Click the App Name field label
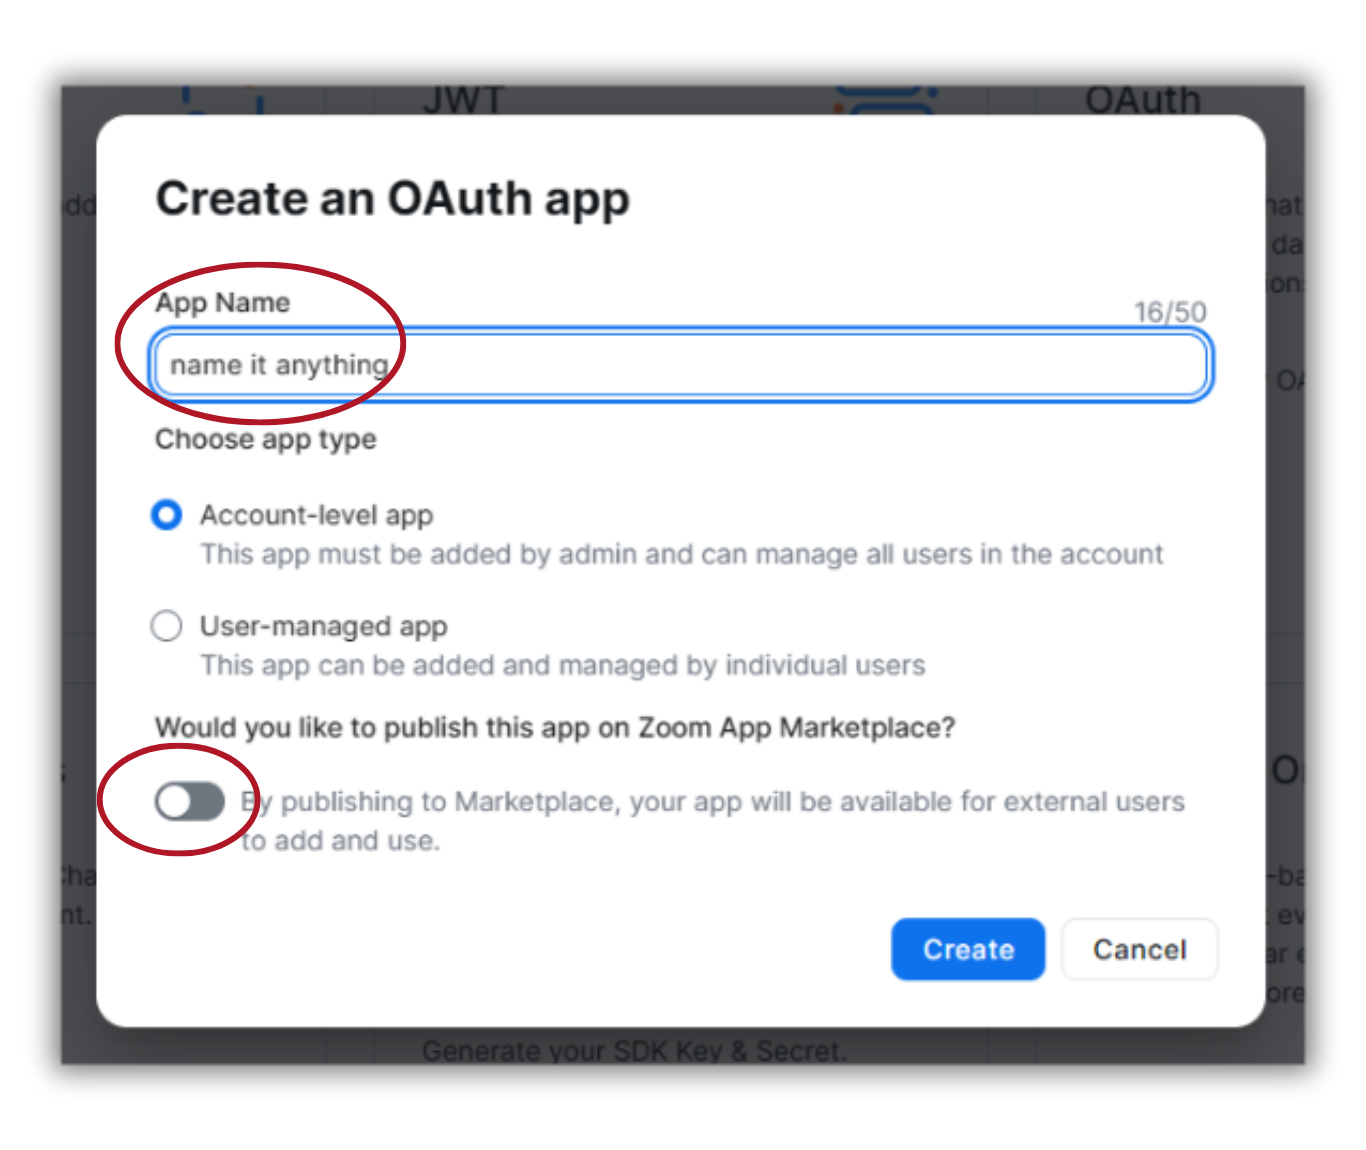This screenshot has height=1150, width=1366. tap(223, 302)
